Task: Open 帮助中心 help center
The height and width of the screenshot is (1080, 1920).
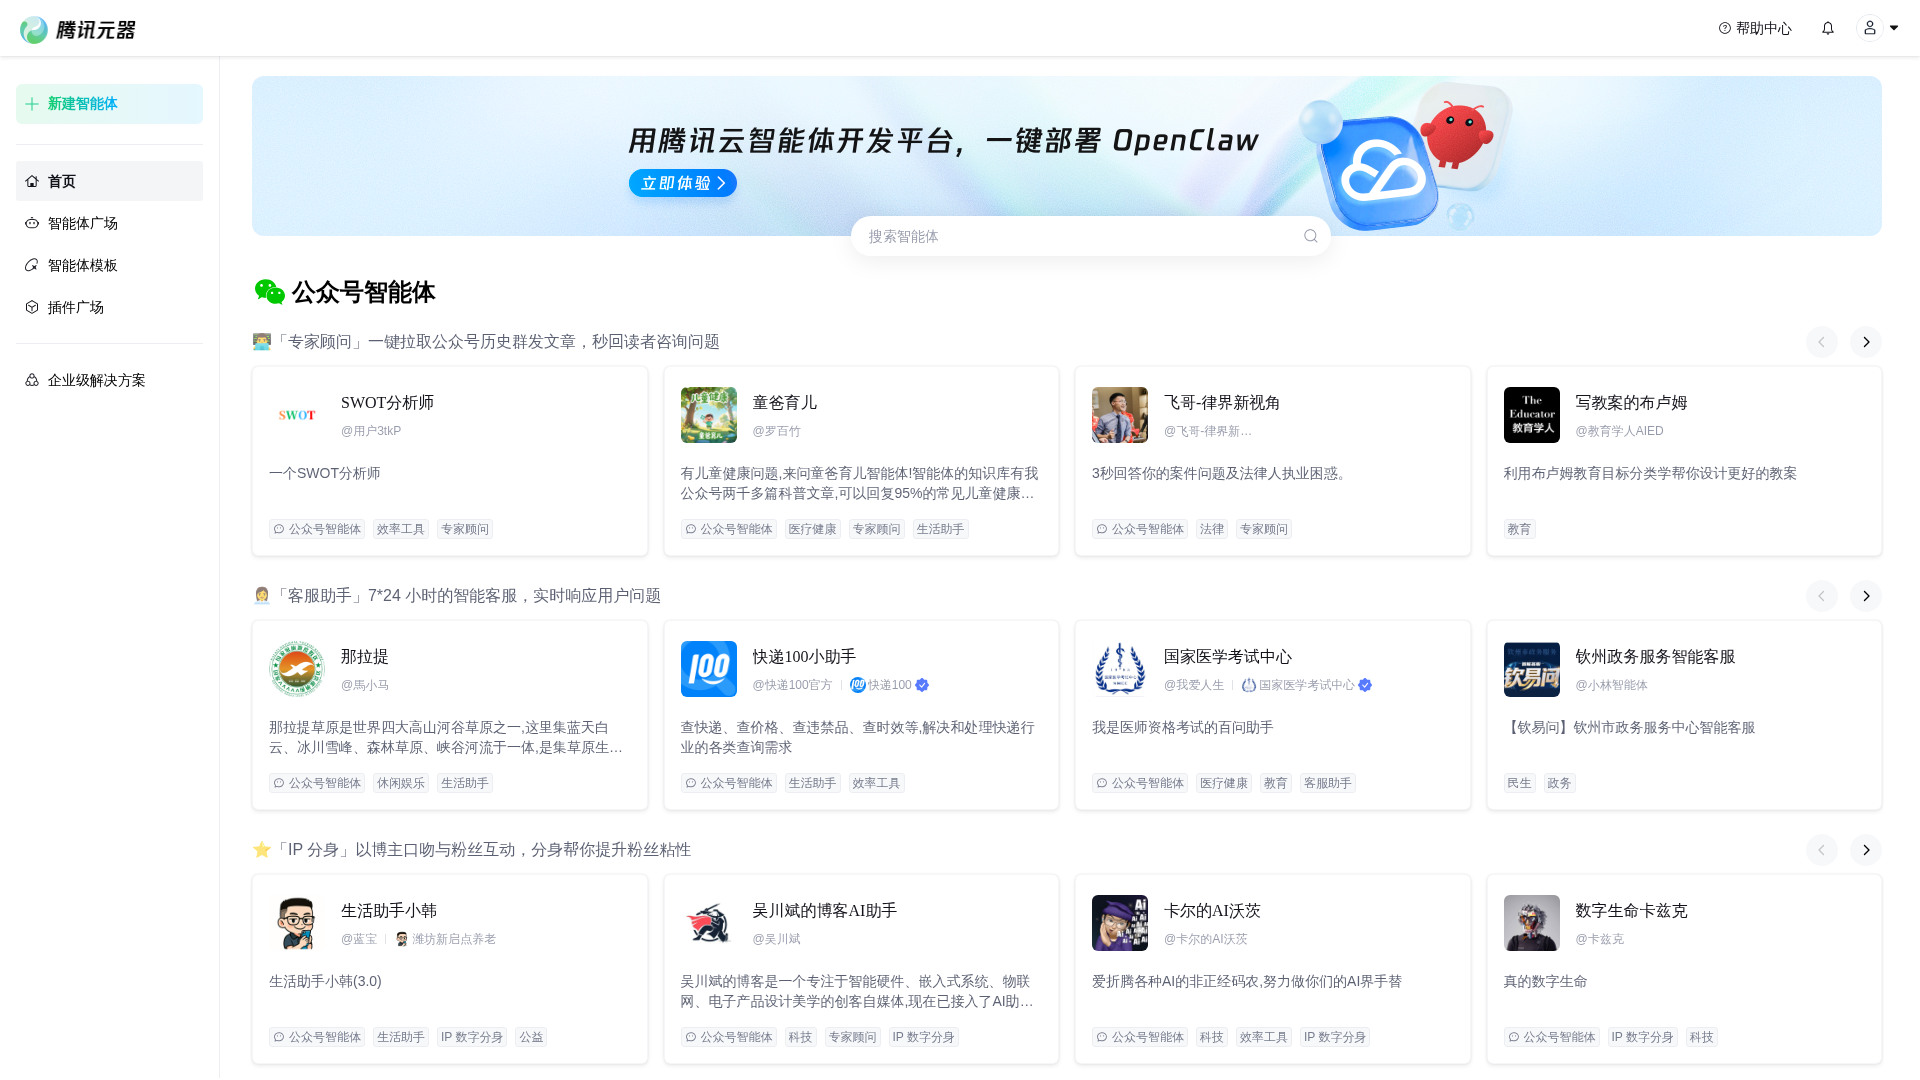Action: click(x=1755, y=28)
